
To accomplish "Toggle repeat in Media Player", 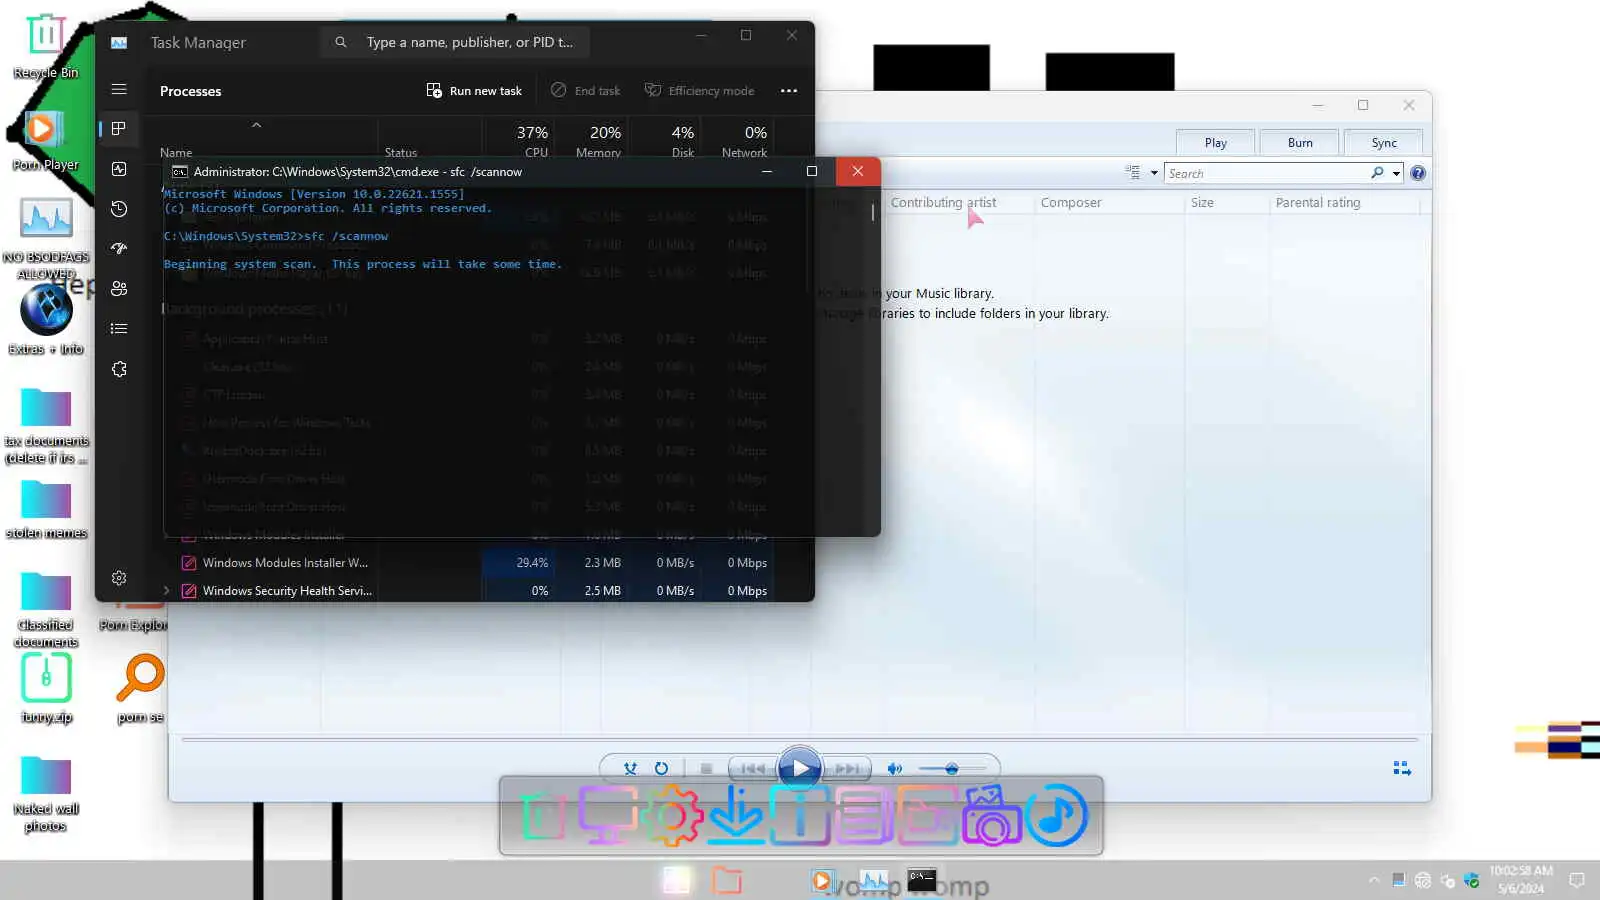I will tap(661, 768).
